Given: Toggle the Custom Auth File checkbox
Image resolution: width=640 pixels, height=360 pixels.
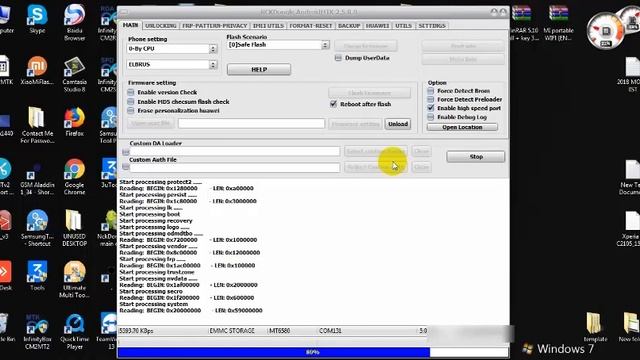Looking at the screenshot, I should coord(126,167).
